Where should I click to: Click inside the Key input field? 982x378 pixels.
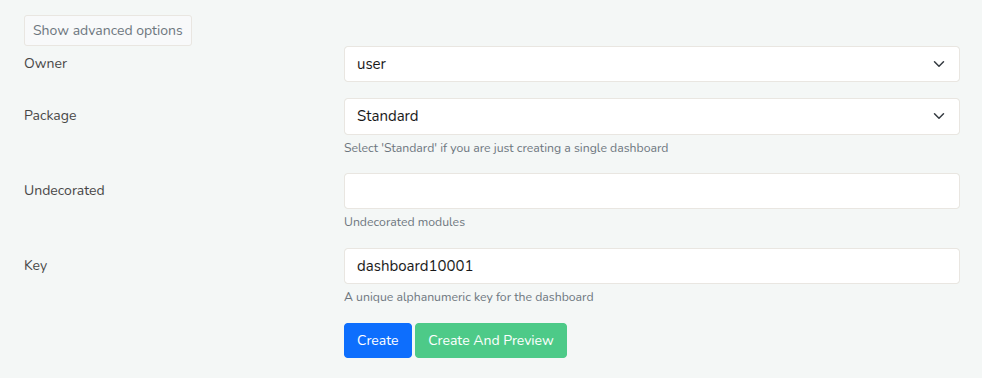pyautogui.click(x=651, y=266)
